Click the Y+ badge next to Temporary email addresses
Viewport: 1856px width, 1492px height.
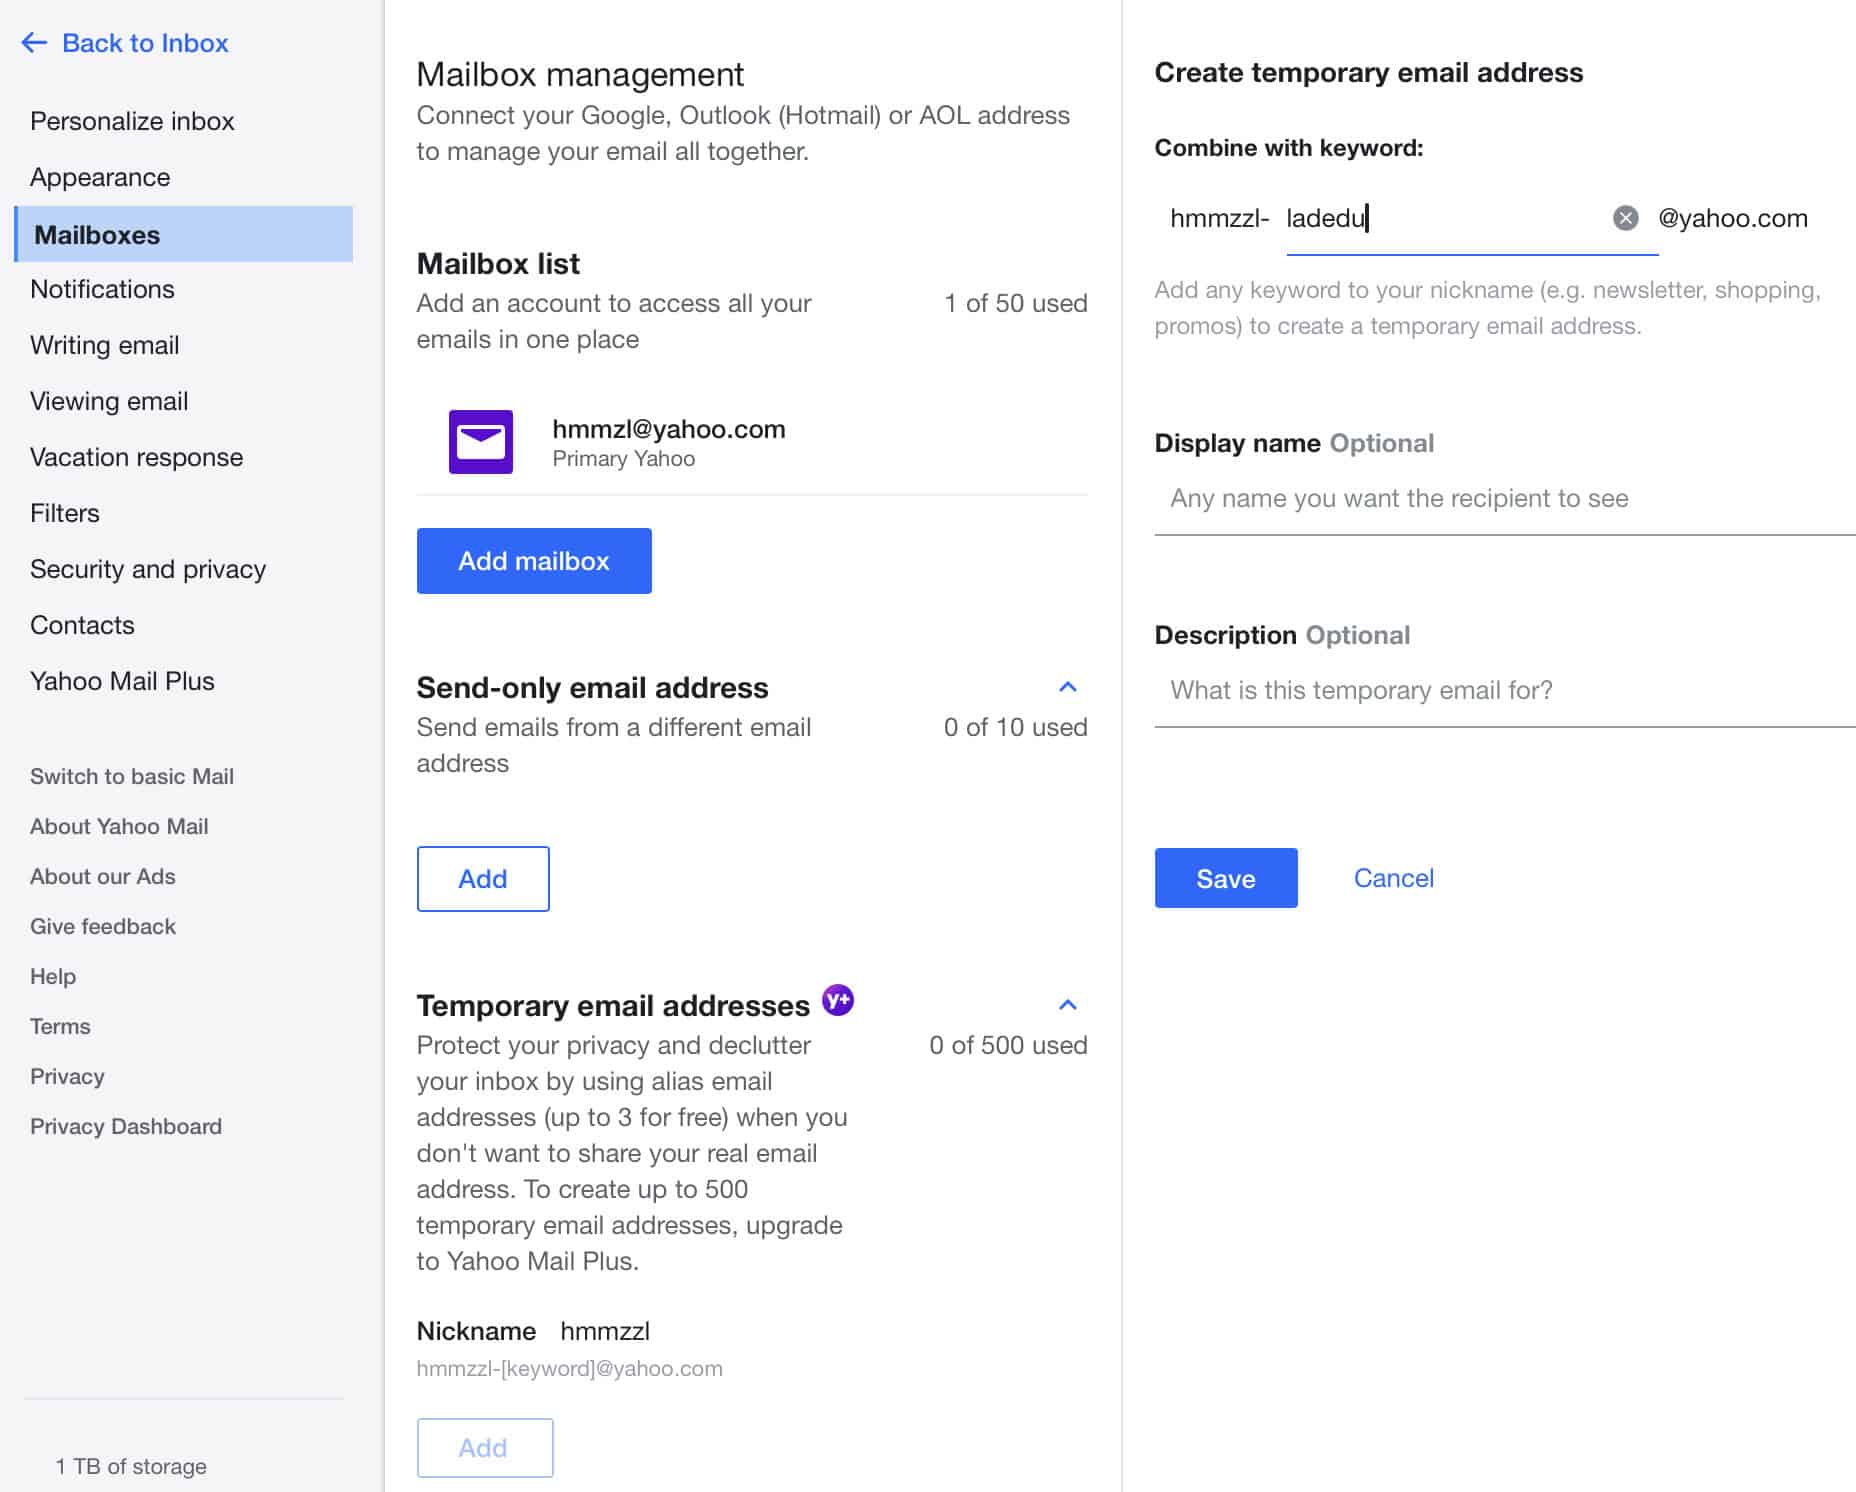pyautogui.click(x=838, y=1000)
